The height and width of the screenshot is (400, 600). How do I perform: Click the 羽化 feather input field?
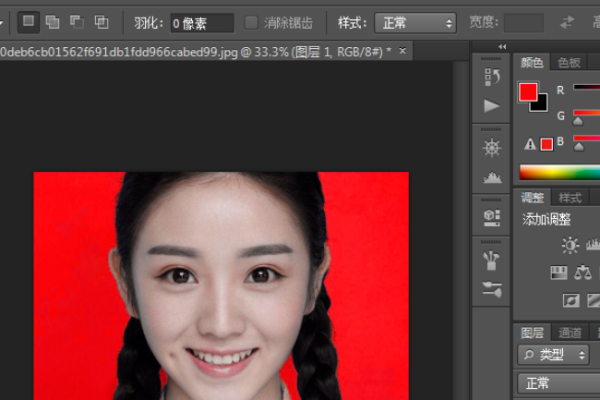[x=201, y=22]
